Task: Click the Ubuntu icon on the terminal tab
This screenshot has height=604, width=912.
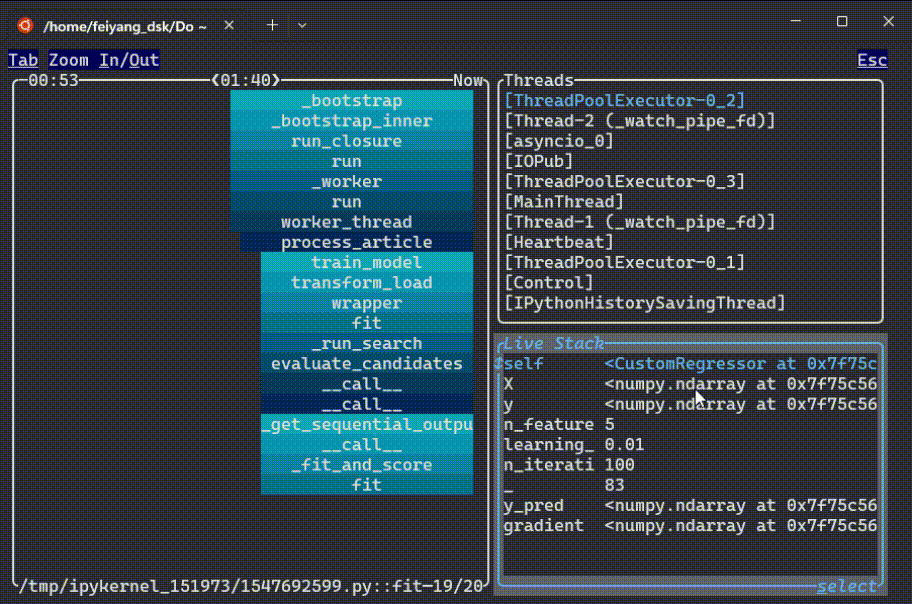Action: coord(25,26)
